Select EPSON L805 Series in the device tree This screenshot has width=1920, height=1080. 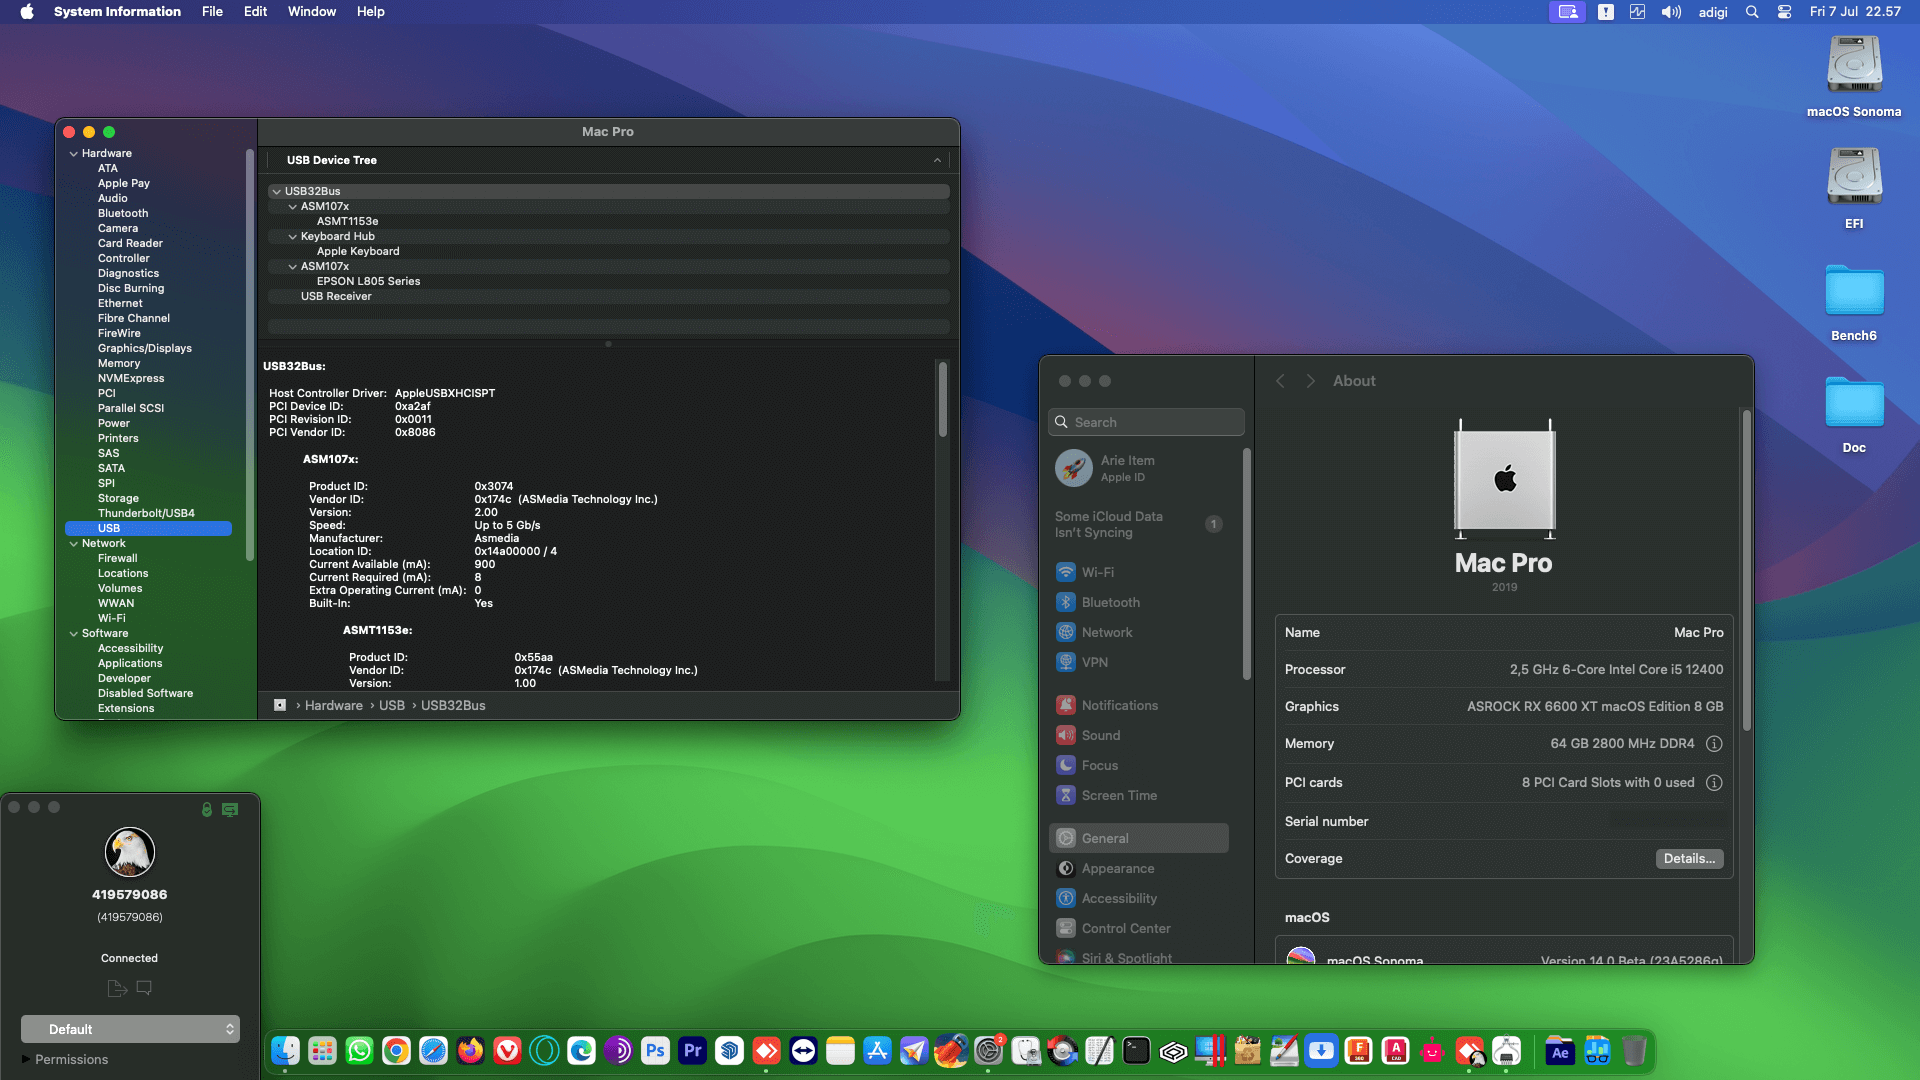coord(368,282)
